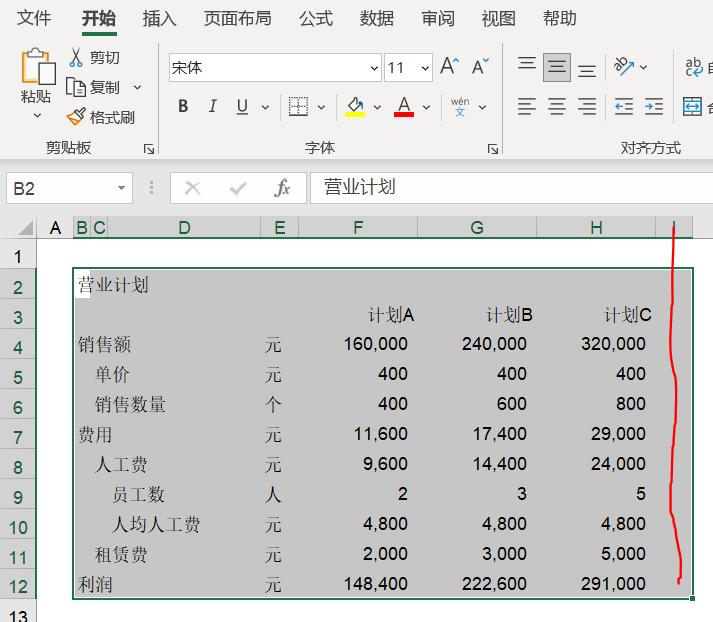Open clipboard pane dialog launcher

pyautogui.click(x=149, y=149)
